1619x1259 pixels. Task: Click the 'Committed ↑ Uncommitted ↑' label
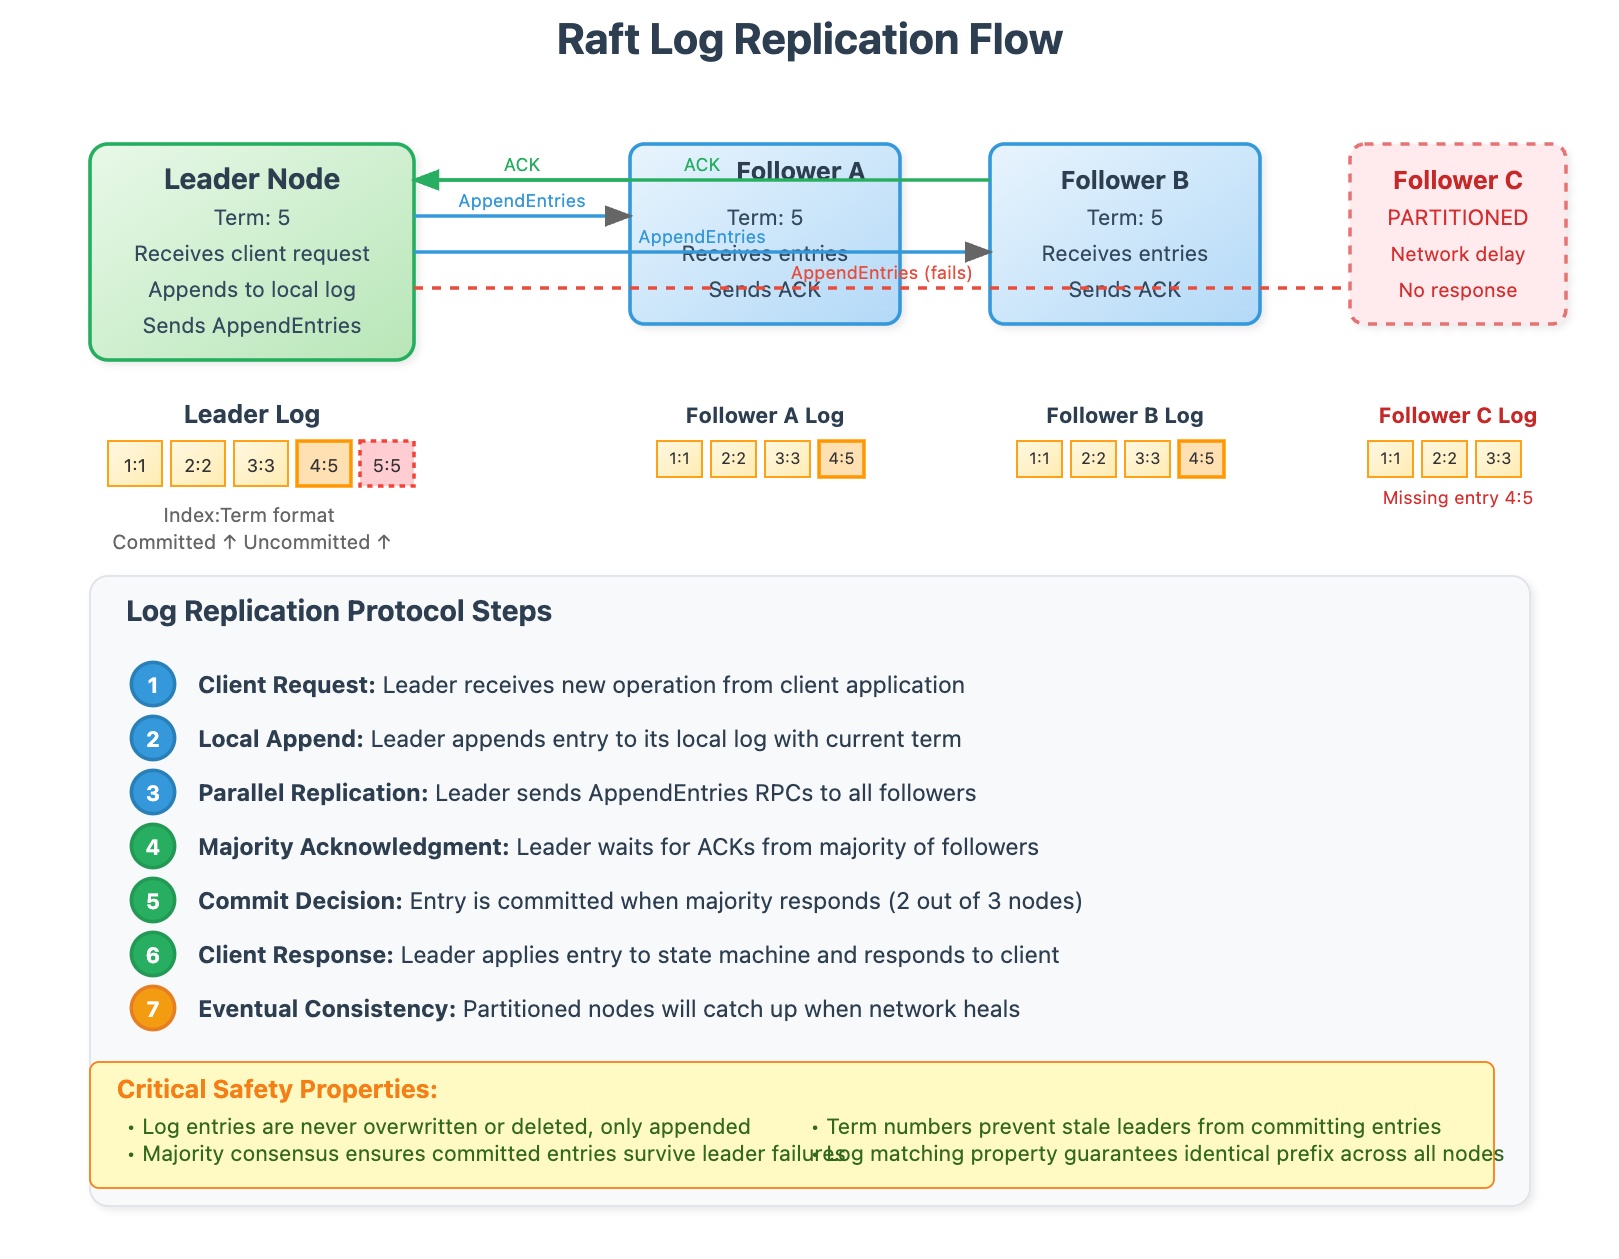pos(250,542)
